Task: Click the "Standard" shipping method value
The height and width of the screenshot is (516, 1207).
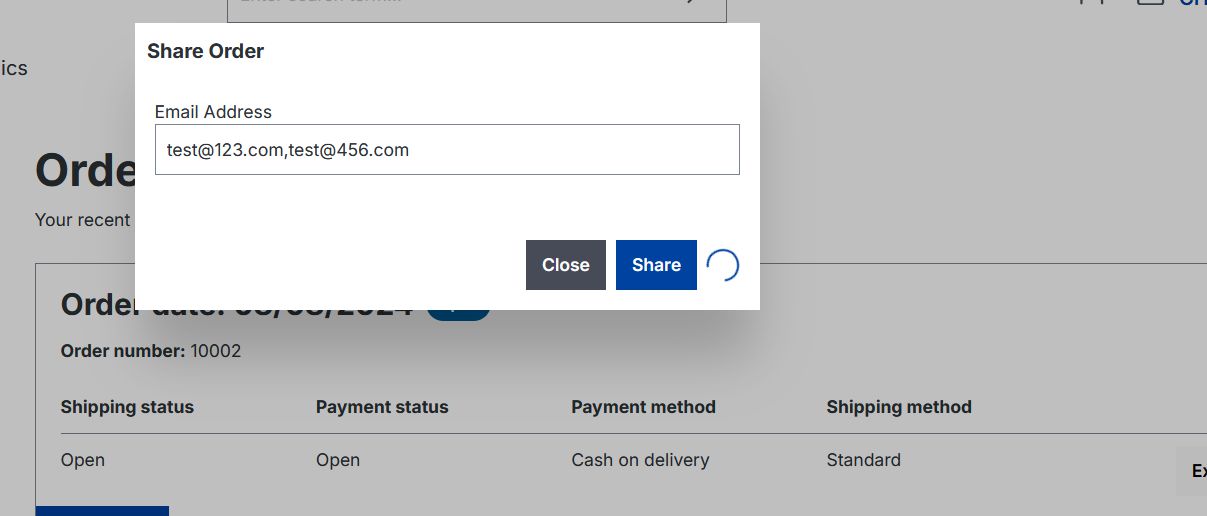Action: (x=863, y=460)
